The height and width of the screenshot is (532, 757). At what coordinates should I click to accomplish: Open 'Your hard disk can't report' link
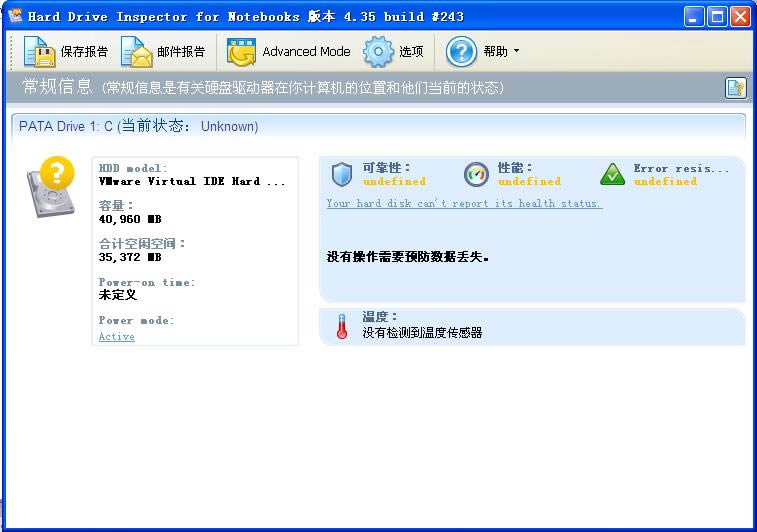[464, 203]
